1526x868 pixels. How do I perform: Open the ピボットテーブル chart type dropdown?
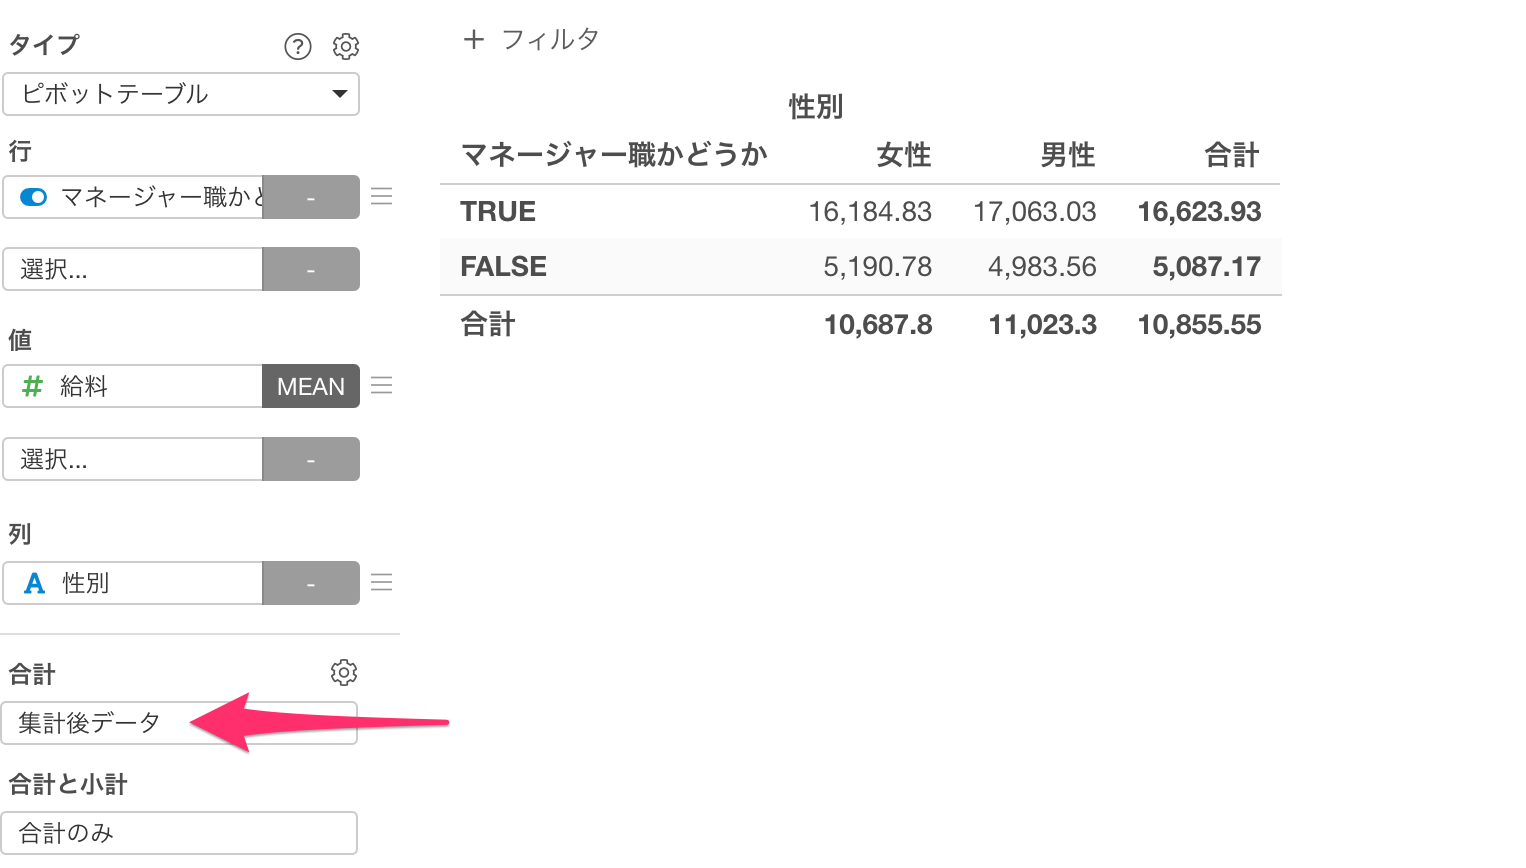pos(180,94)
